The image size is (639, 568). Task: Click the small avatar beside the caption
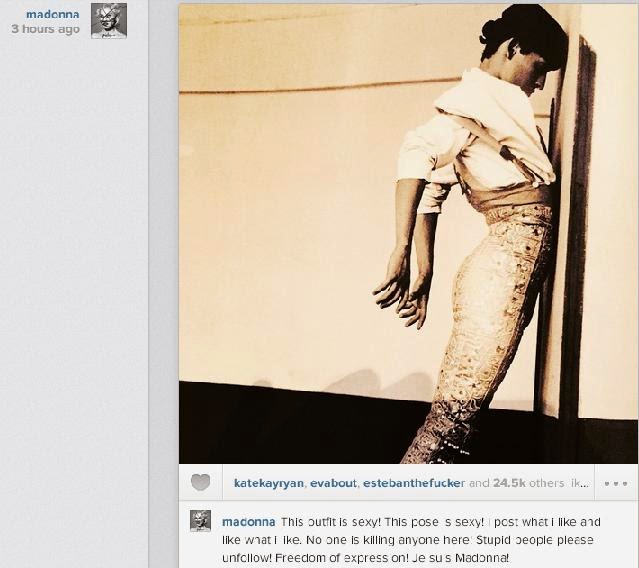click(201, 521)
